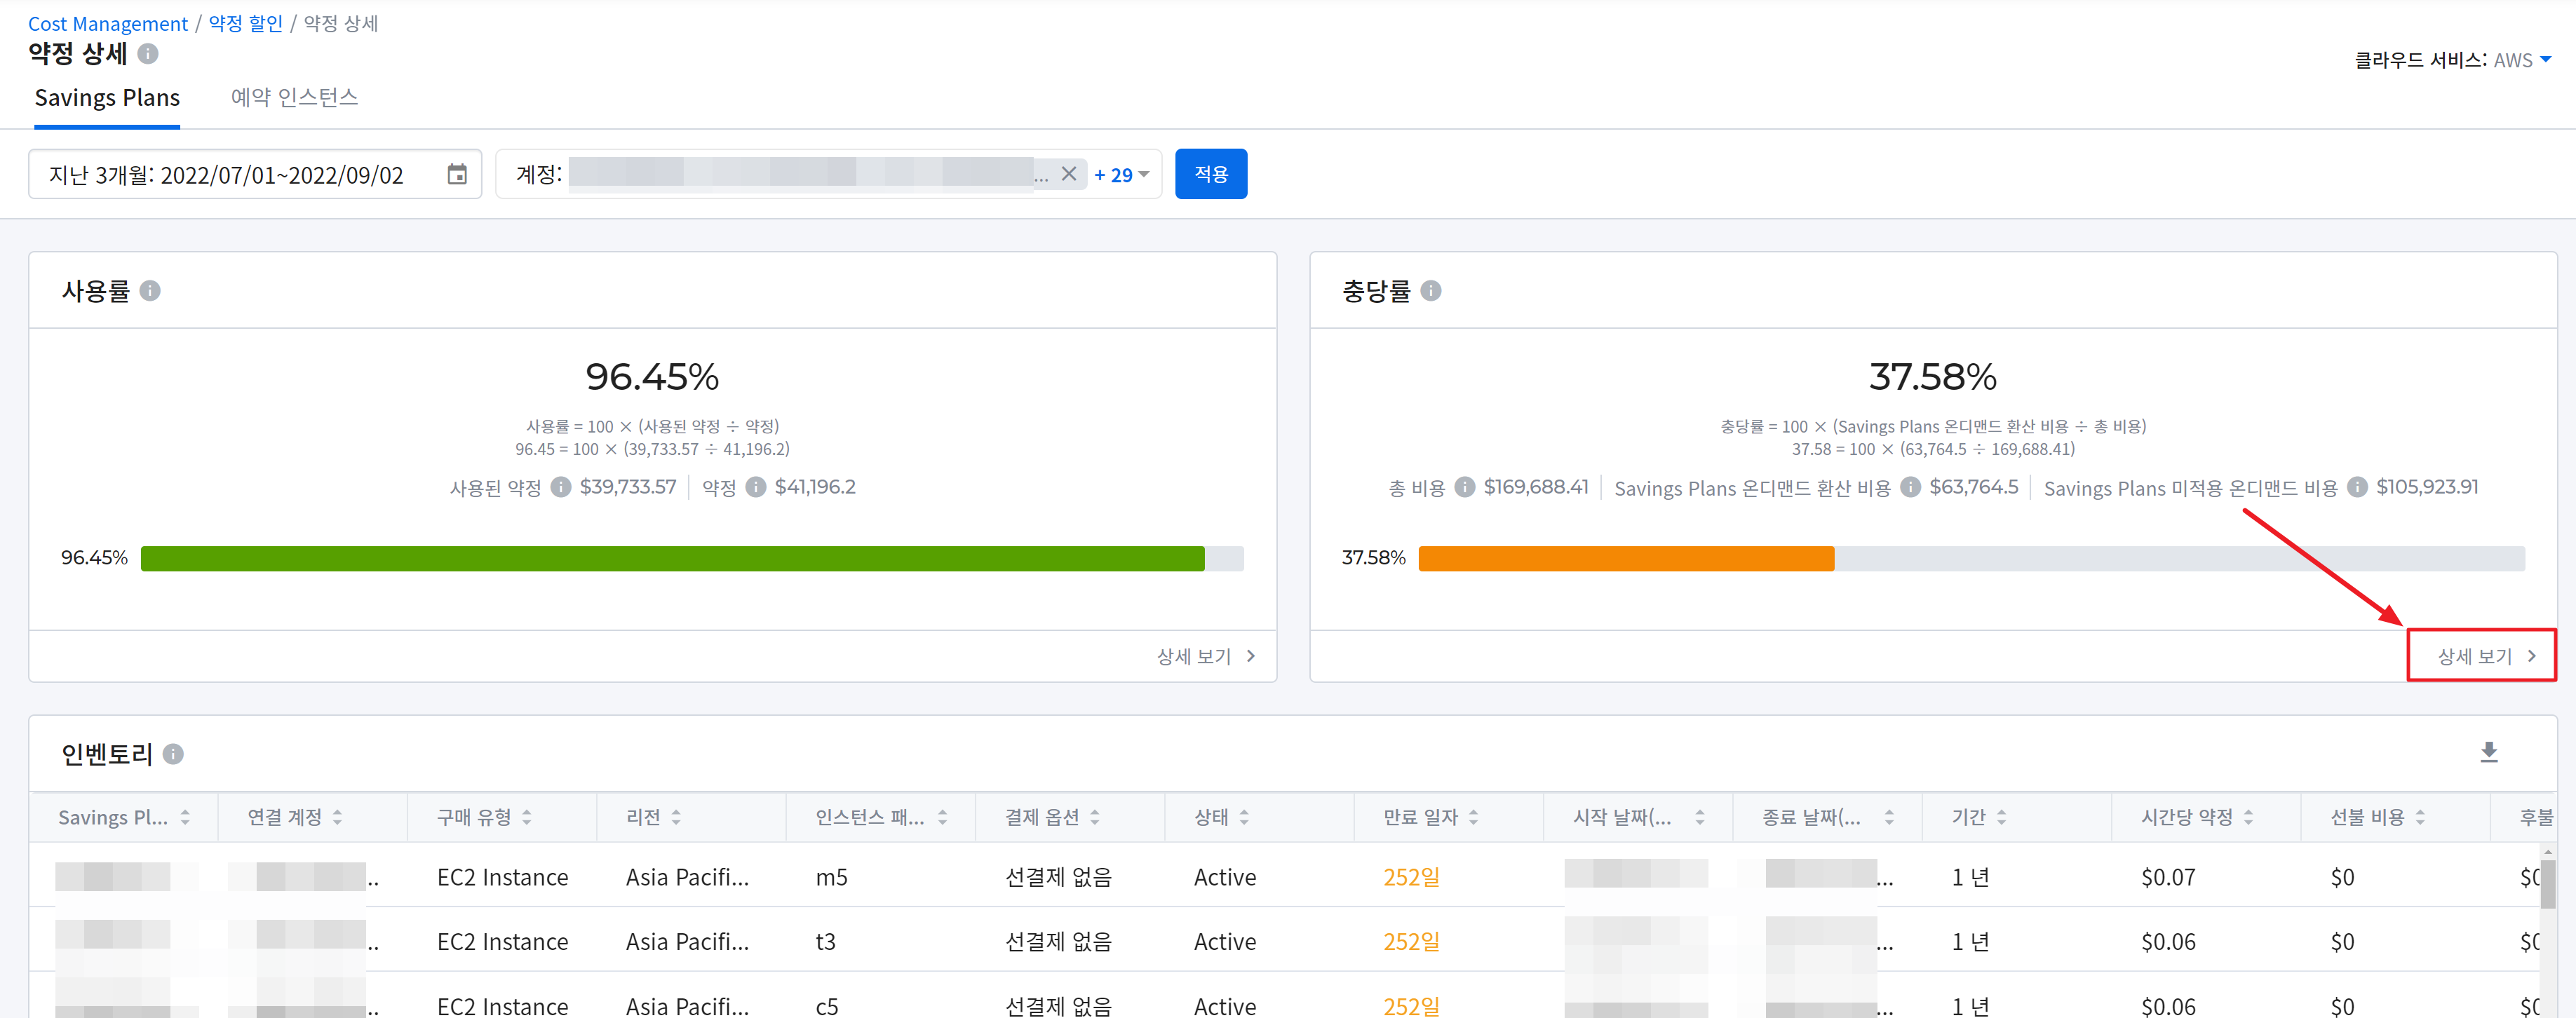Image resolution: width=2576 pixels, height=1018 pixels.
Task: Open 상세 보기 under 충당률 panel
Action: (x=2480, y=656)
